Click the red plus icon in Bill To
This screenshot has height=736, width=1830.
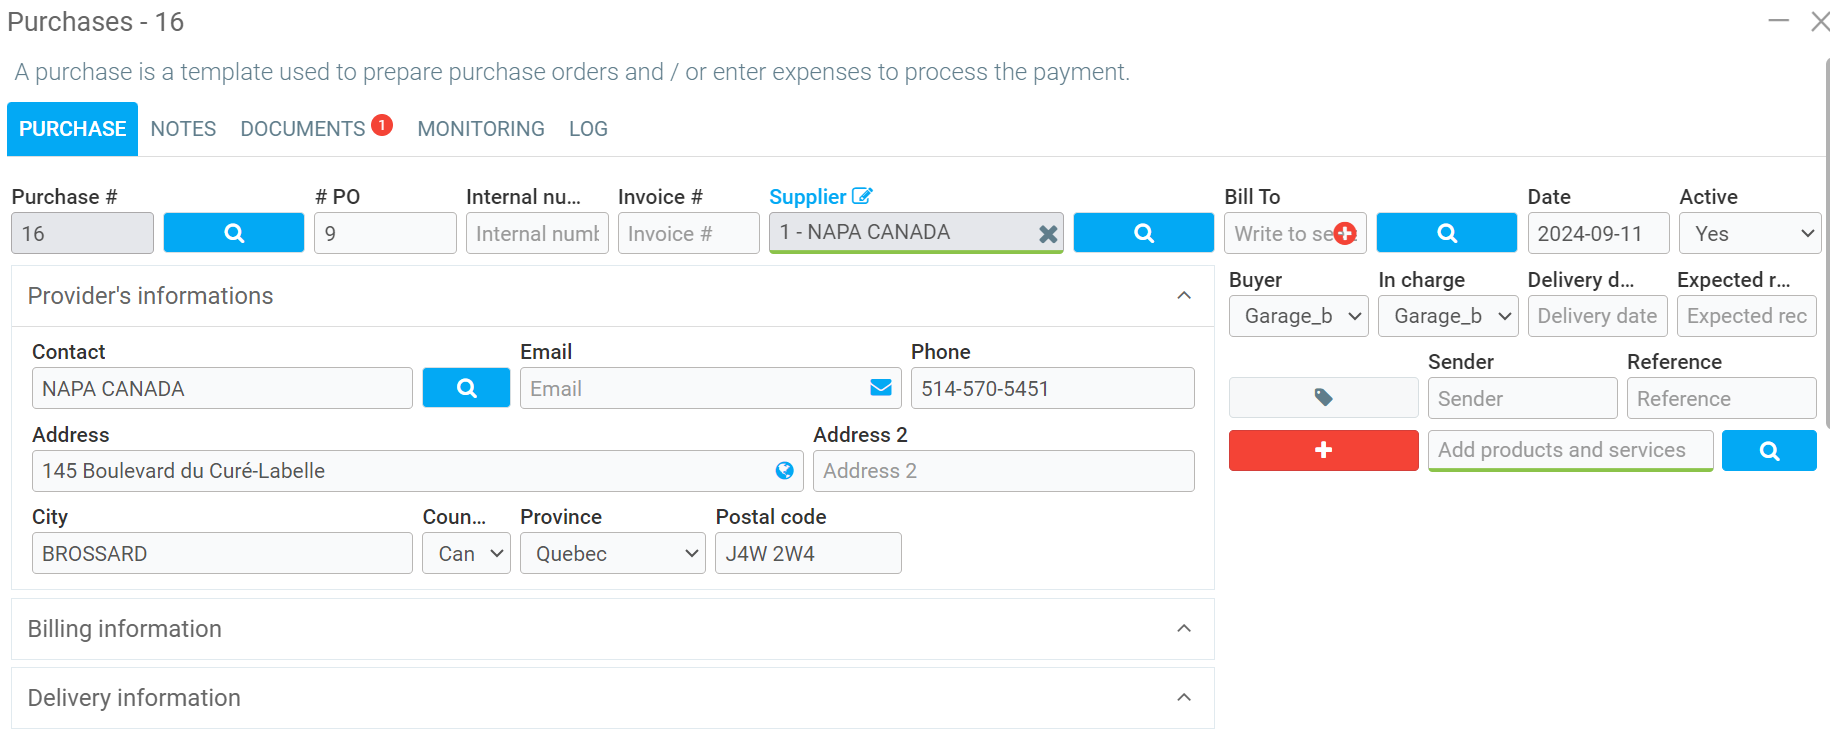tap(1345, 233)
